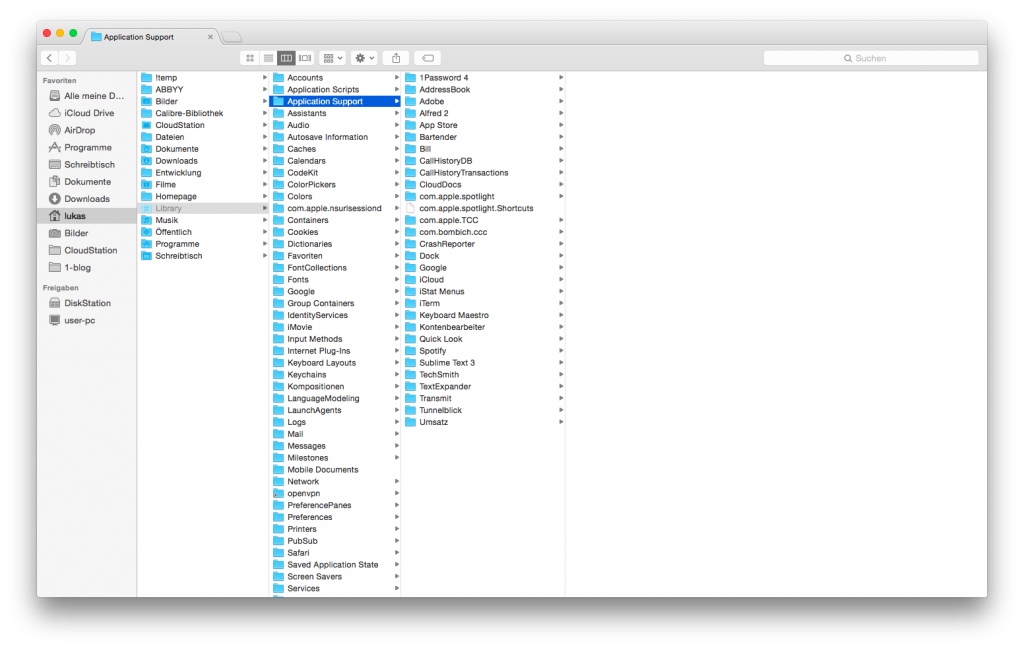1024x650 pixels.
Task: Go back with the left arrow button
Action: click(x=50, y=58)
